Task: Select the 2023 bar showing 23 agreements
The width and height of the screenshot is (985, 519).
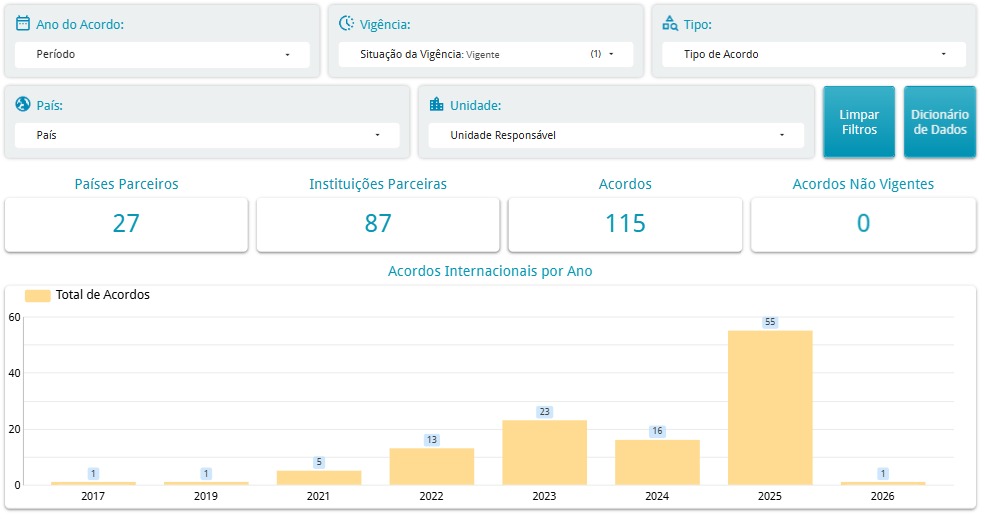Action: [544, 452]
